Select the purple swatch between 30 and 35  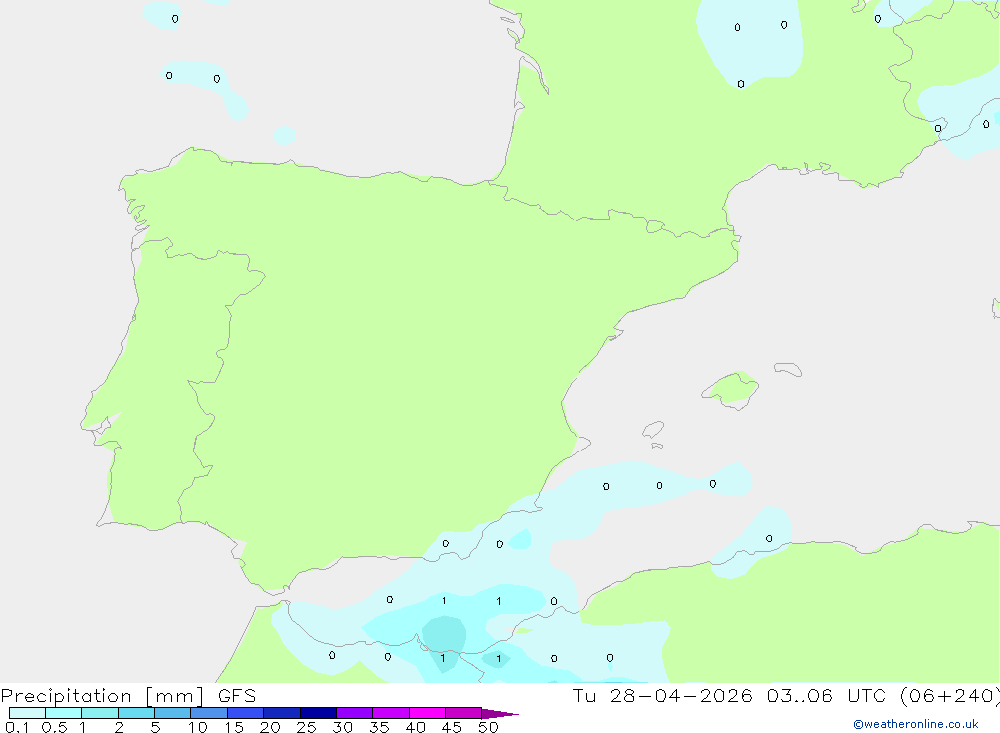click(355, 713)
